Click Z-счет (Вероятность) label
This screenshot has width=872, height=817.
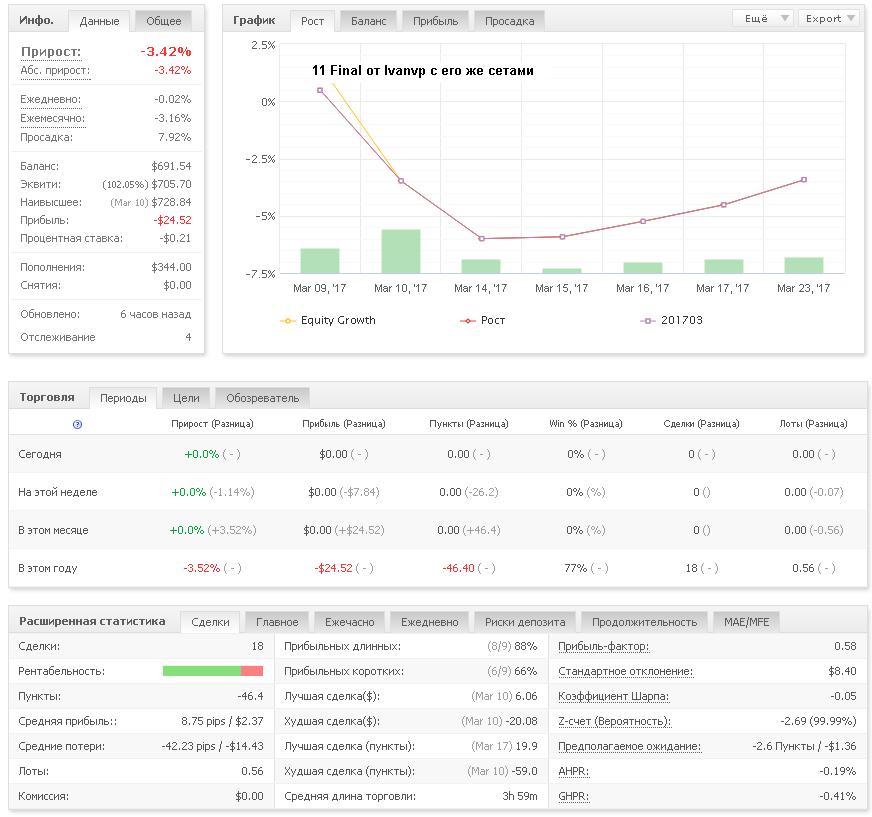coord(615,721)
